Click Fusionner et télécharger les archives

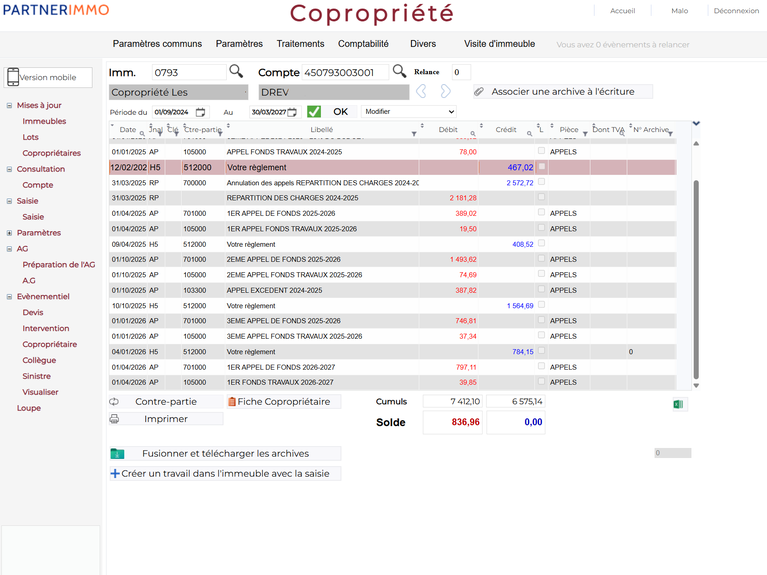click(224, 453)
